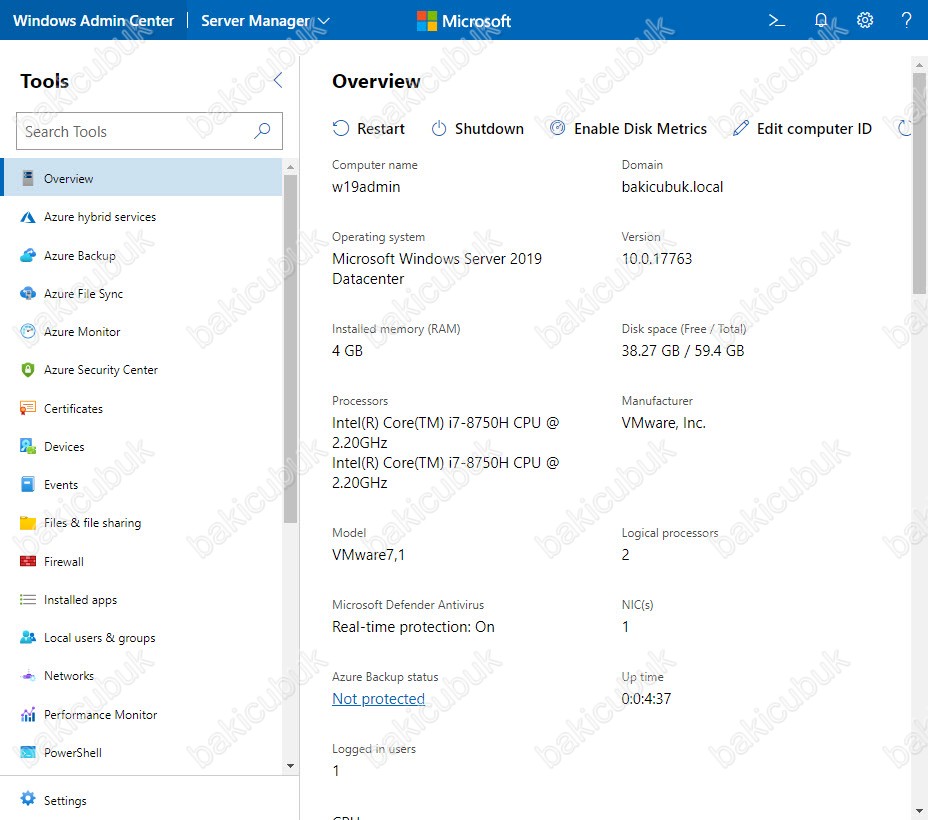Click the Azure Security Center shield icon
Viewport: 928px width, 820px height.
28,370
